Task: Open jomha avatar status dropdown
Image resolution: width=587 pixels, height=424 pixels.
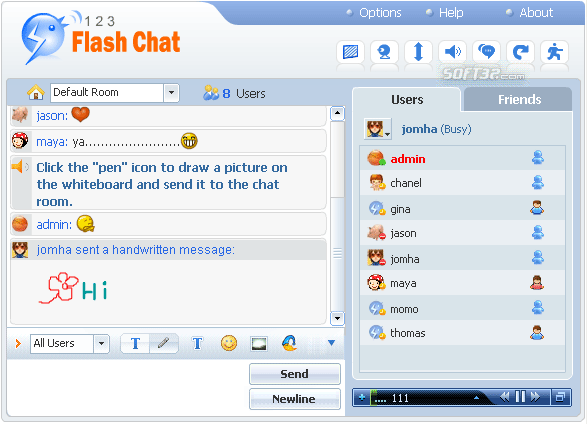Action: (378, 129)
